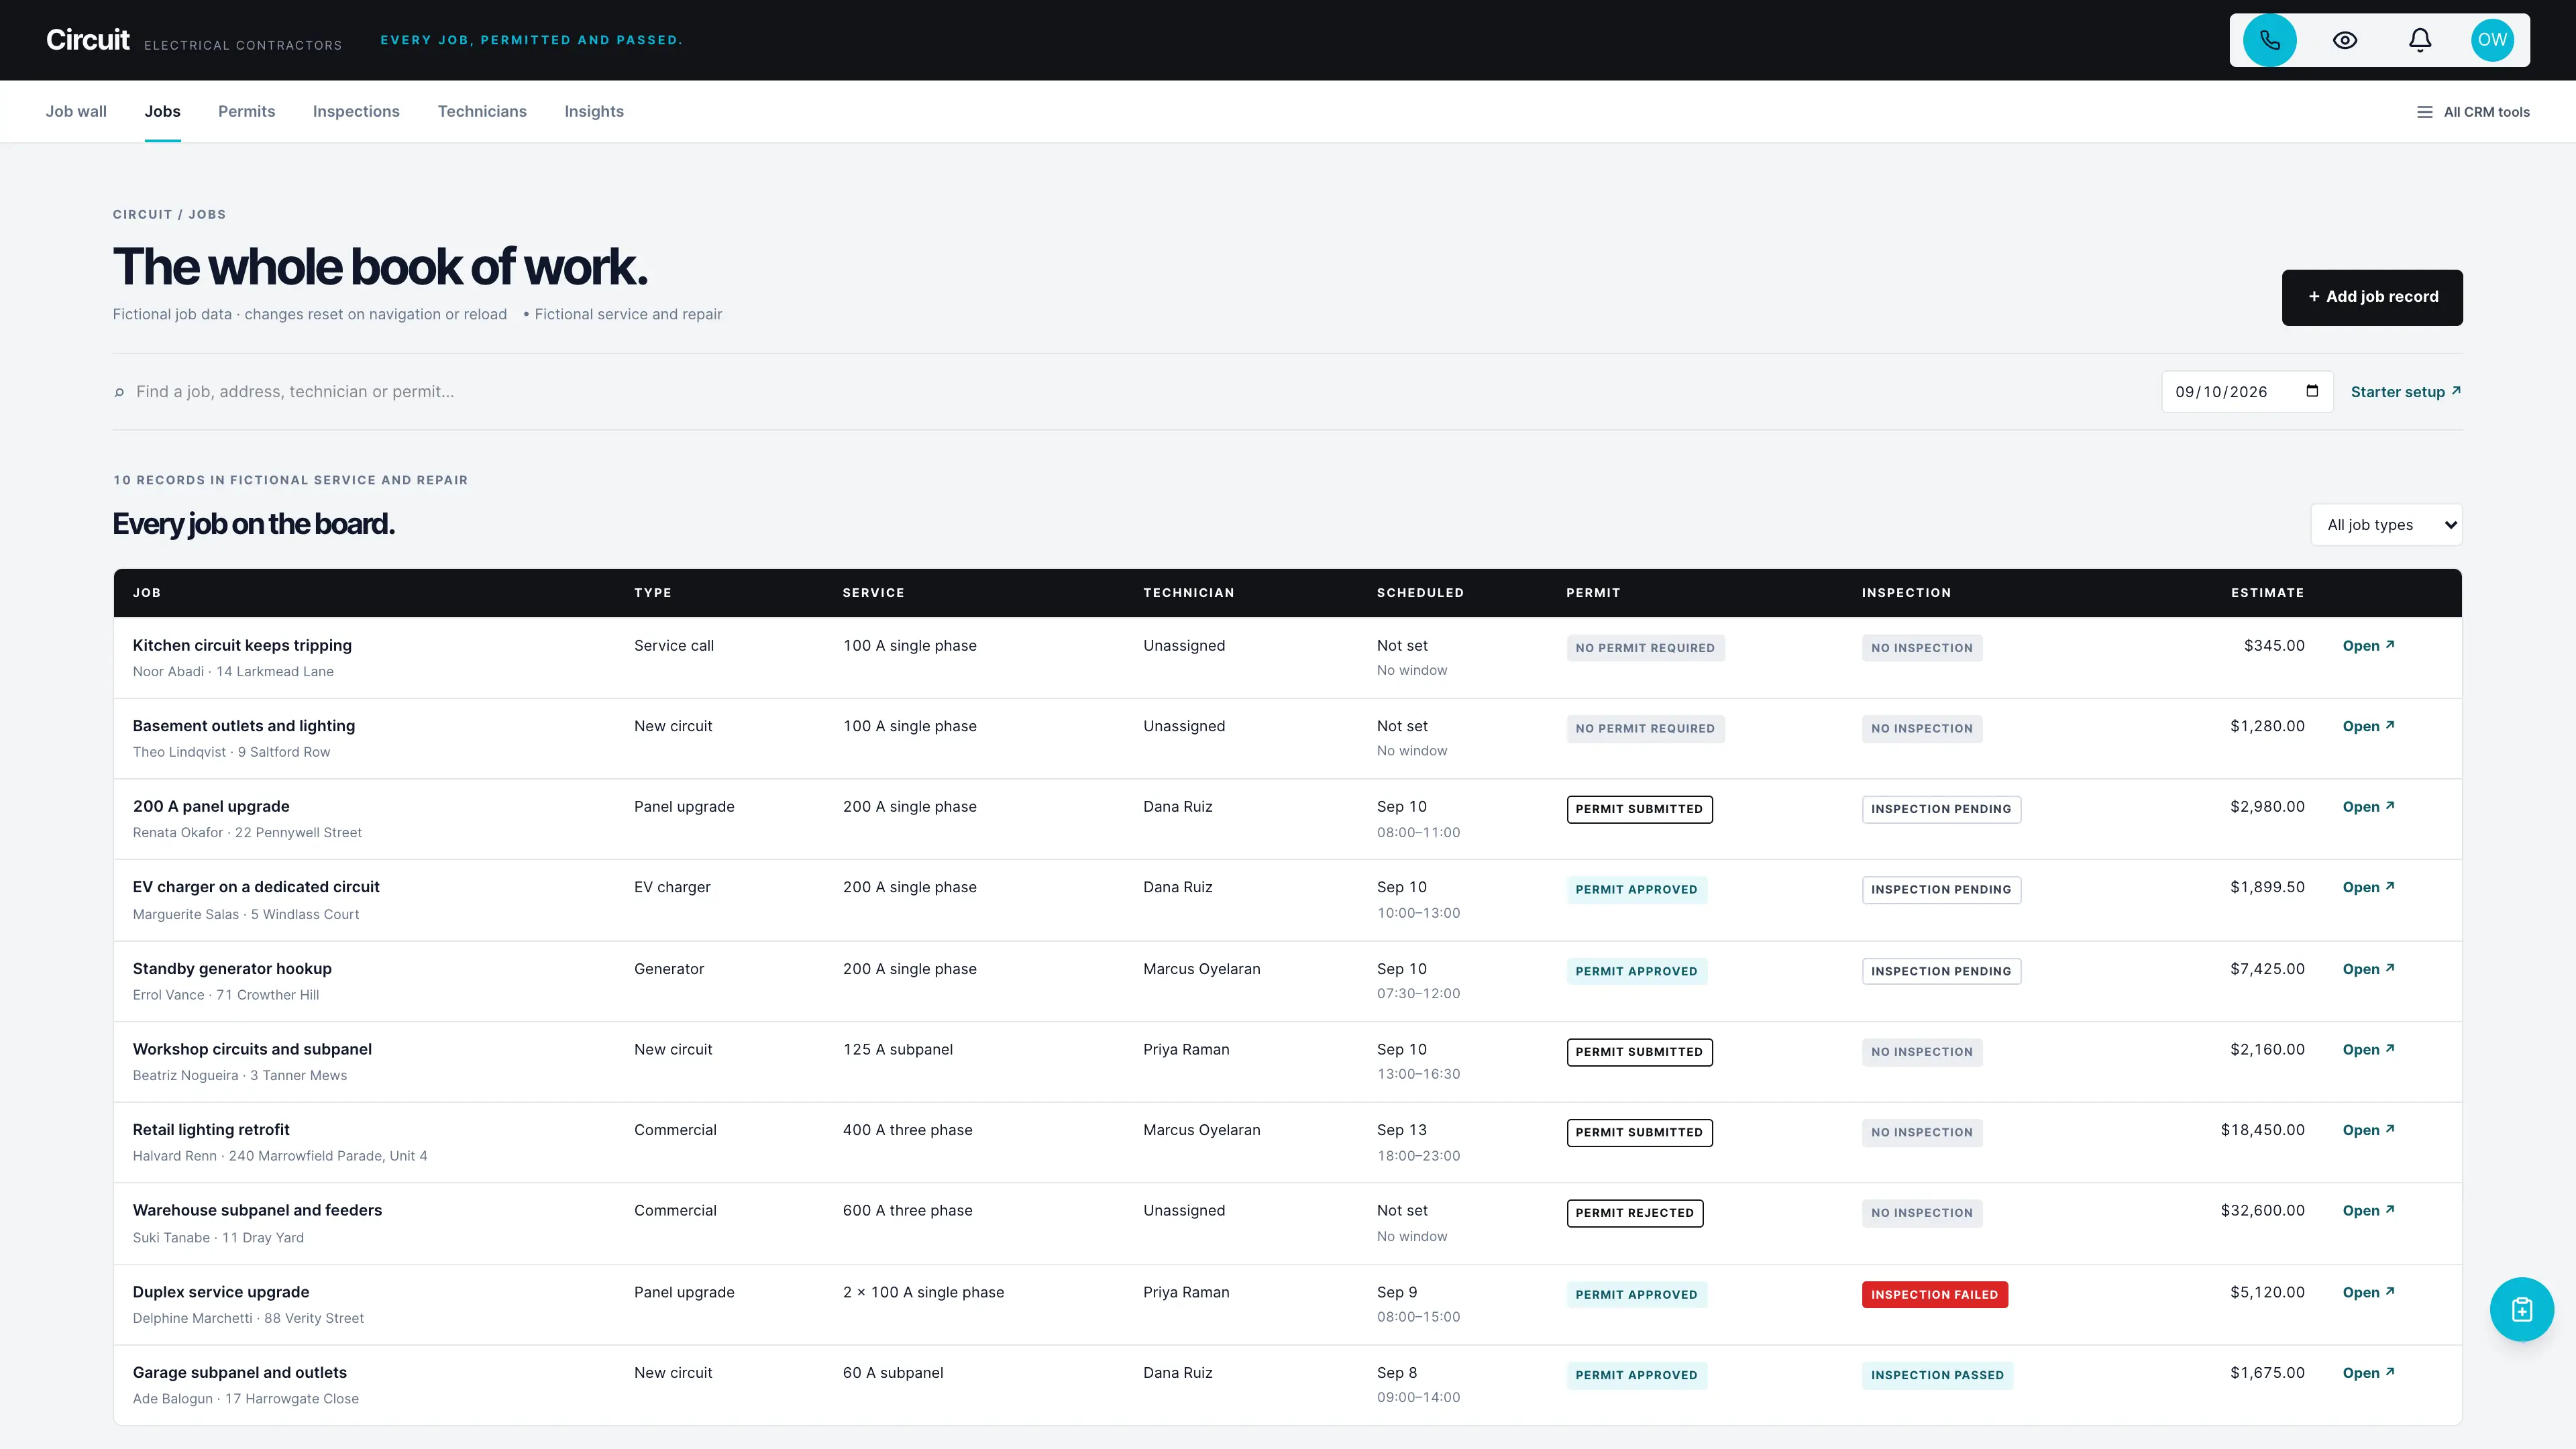Click the Permit Rejected badge
The width and height of the screenshot is (2576, 1449).
tap(1634, 1214)
